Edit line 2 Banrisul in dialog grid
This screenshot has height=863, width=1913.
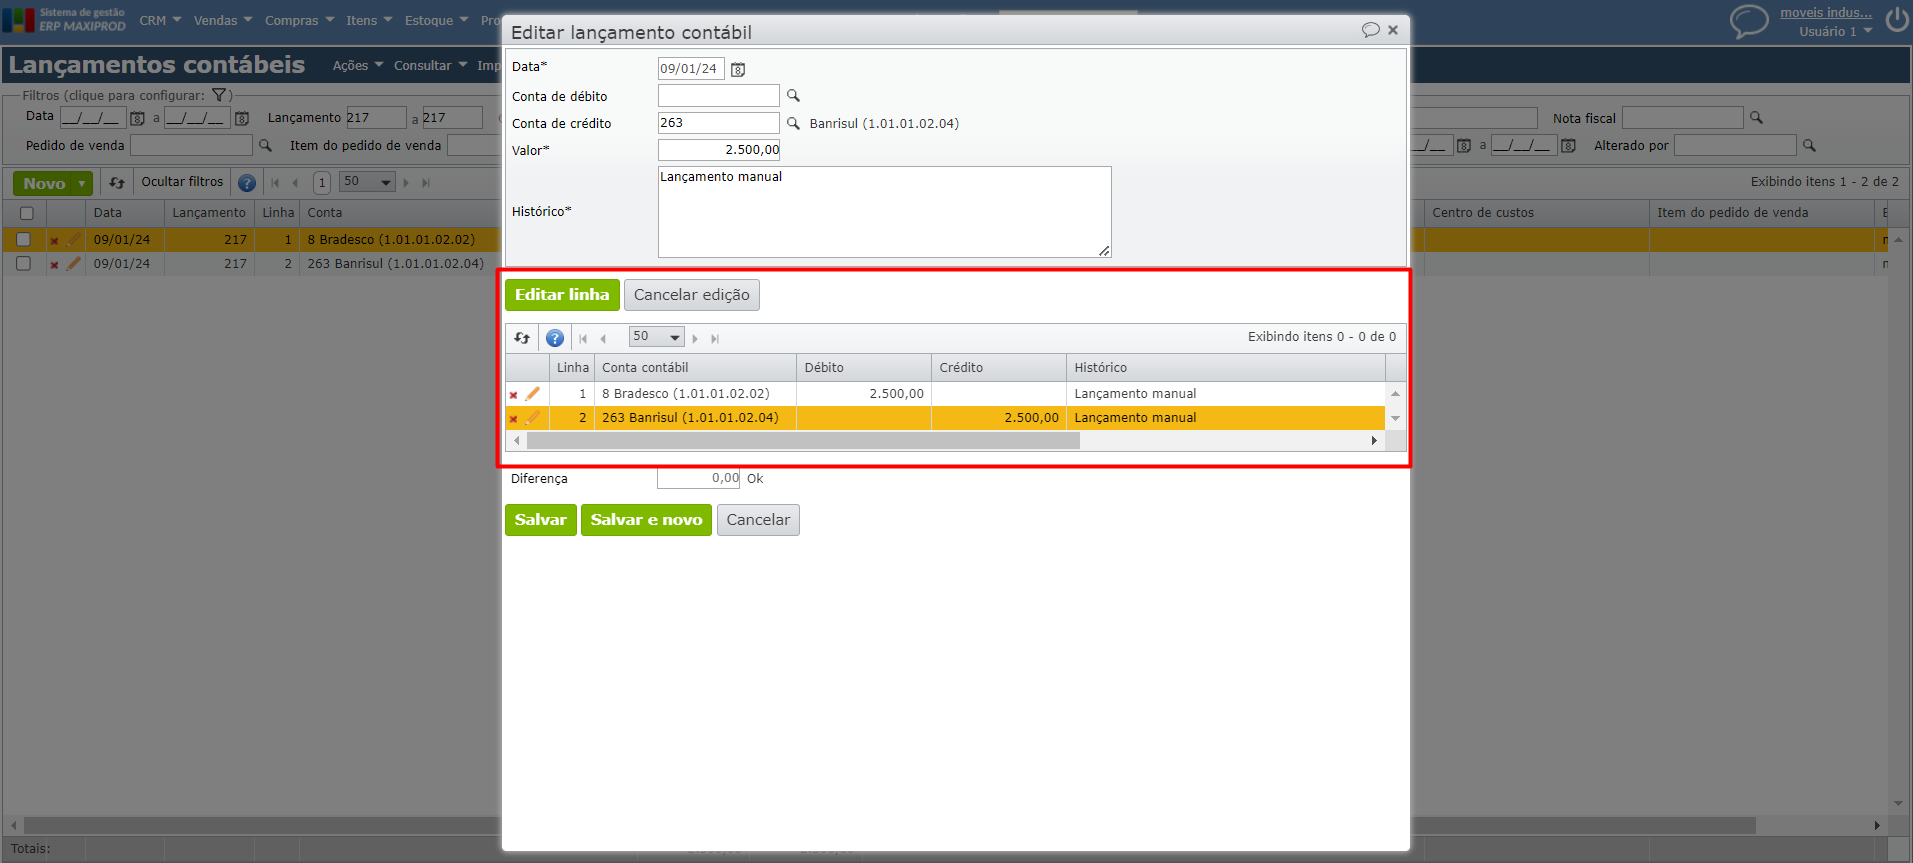click(533, 418)
